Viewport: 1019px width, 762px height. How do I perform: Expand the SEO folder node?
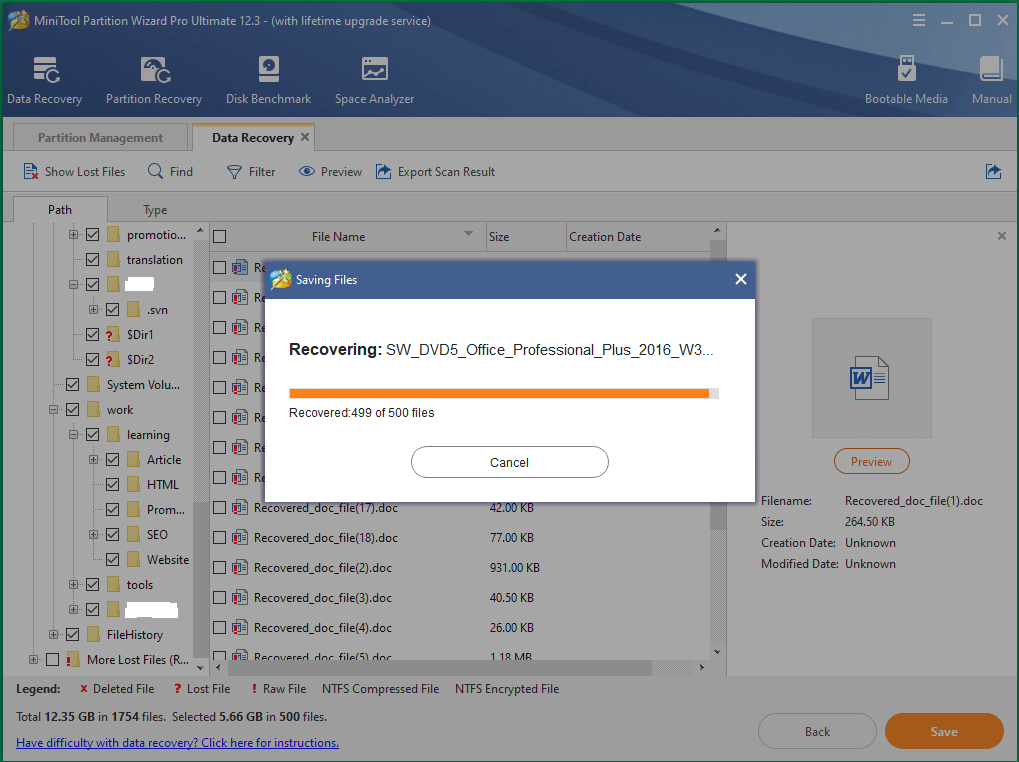(94, 534)
